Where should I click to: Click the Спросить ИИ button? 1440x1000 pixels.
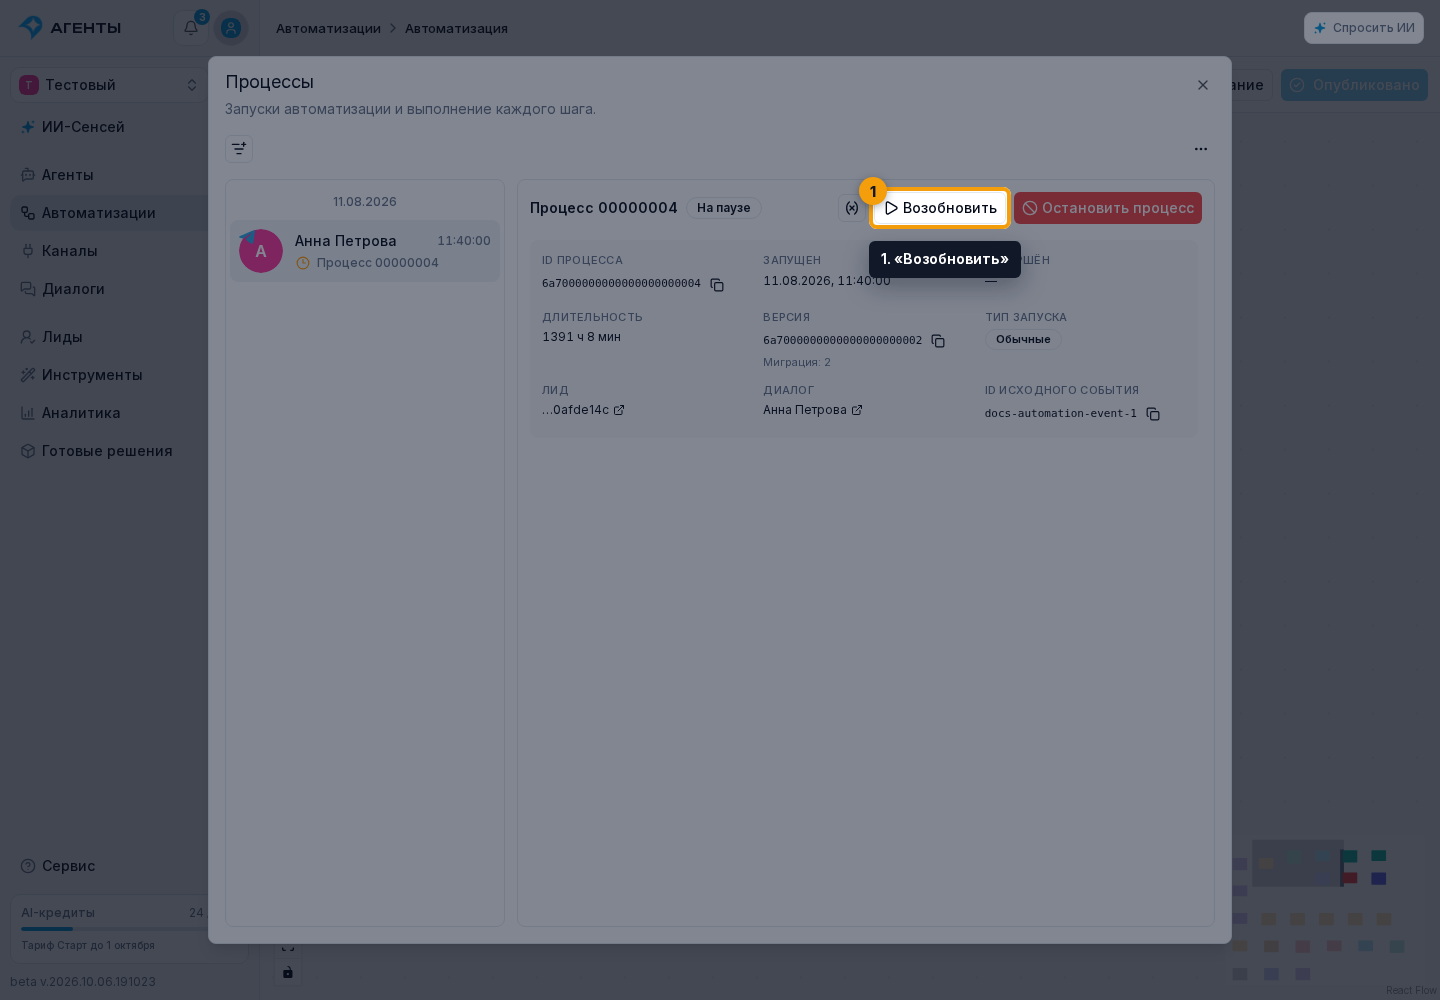tap(1364, 28)
